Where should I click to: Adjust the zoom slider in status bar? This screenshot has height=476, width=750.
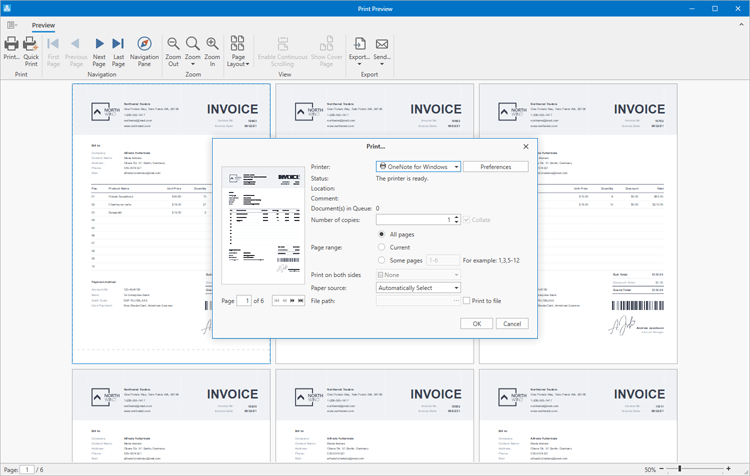coord(680,469)
